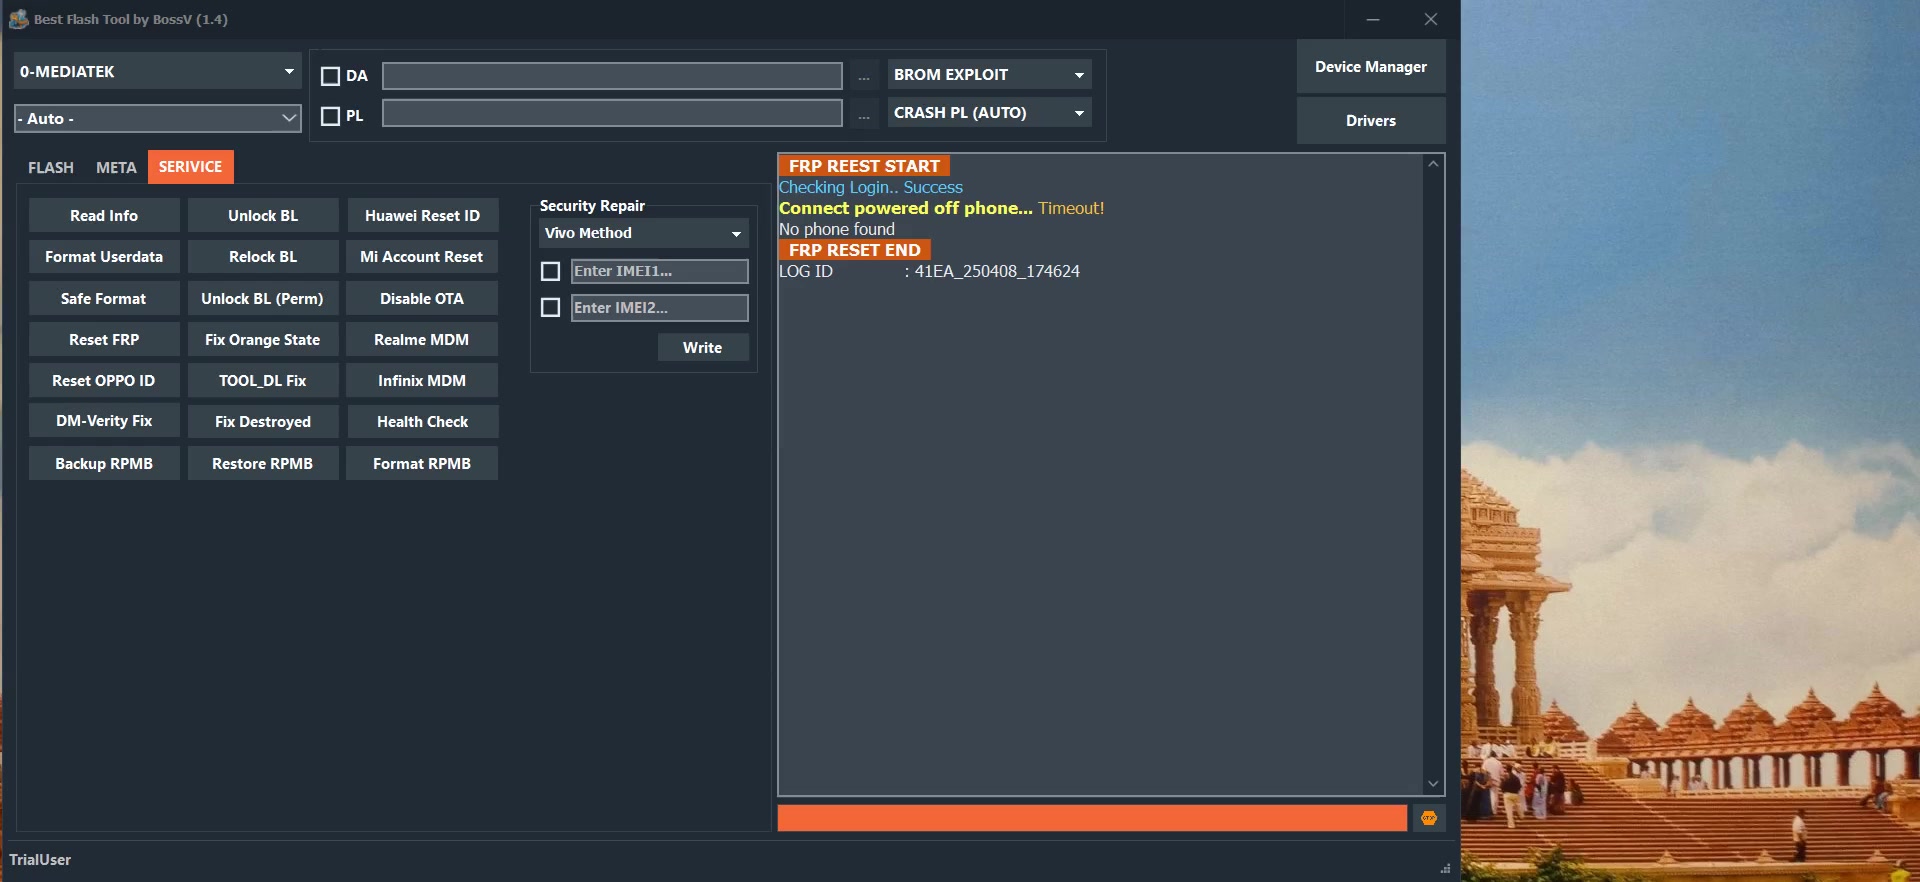
Task: Click the log scrollbar up arrow
Action: click(1433, 164)
